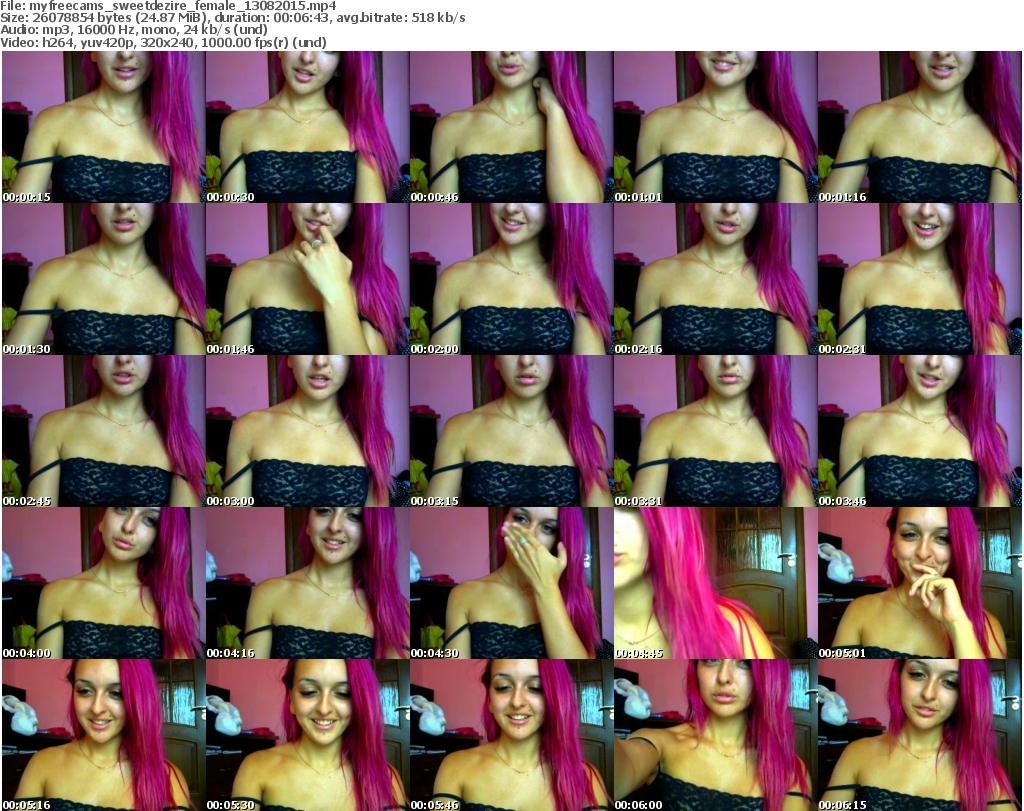
Task: Open the frame stamped 00:02:31
Action: [920, 279]
